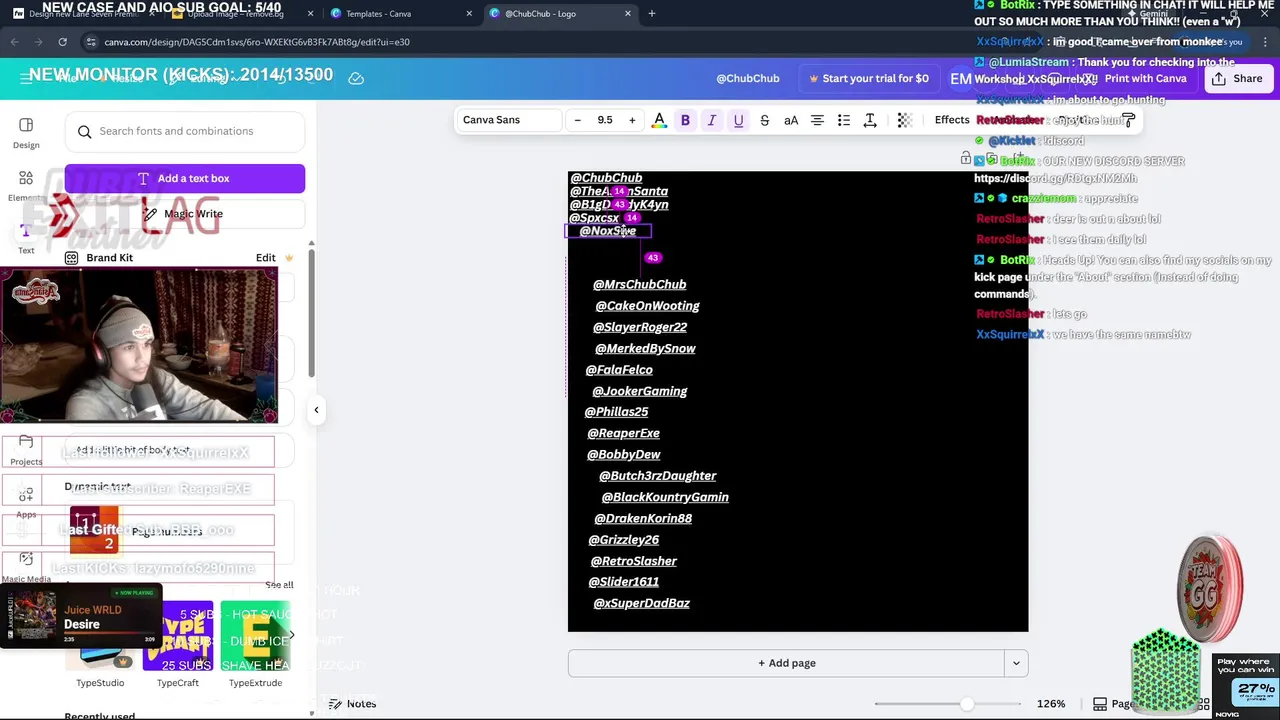
Task: Open the TypeCraft app
Action: pyautogui.click(x=178, y=645)
